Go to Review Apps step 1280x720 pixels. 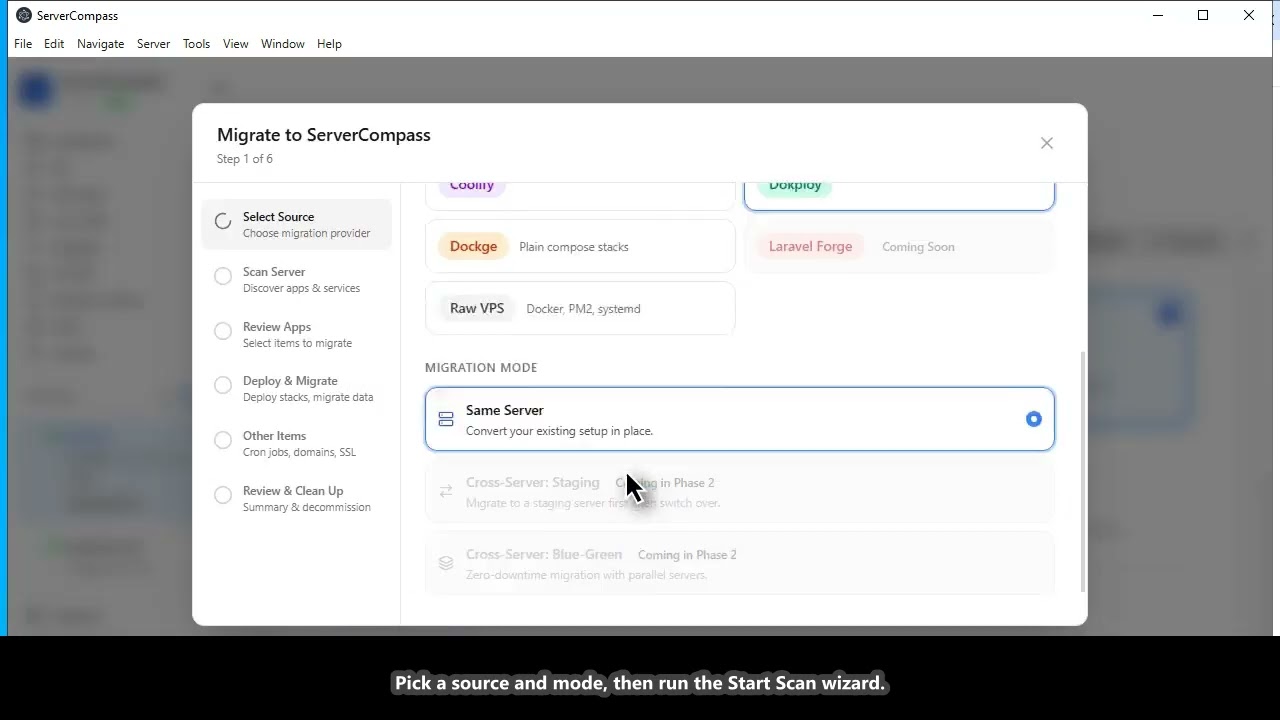[296, 334]
